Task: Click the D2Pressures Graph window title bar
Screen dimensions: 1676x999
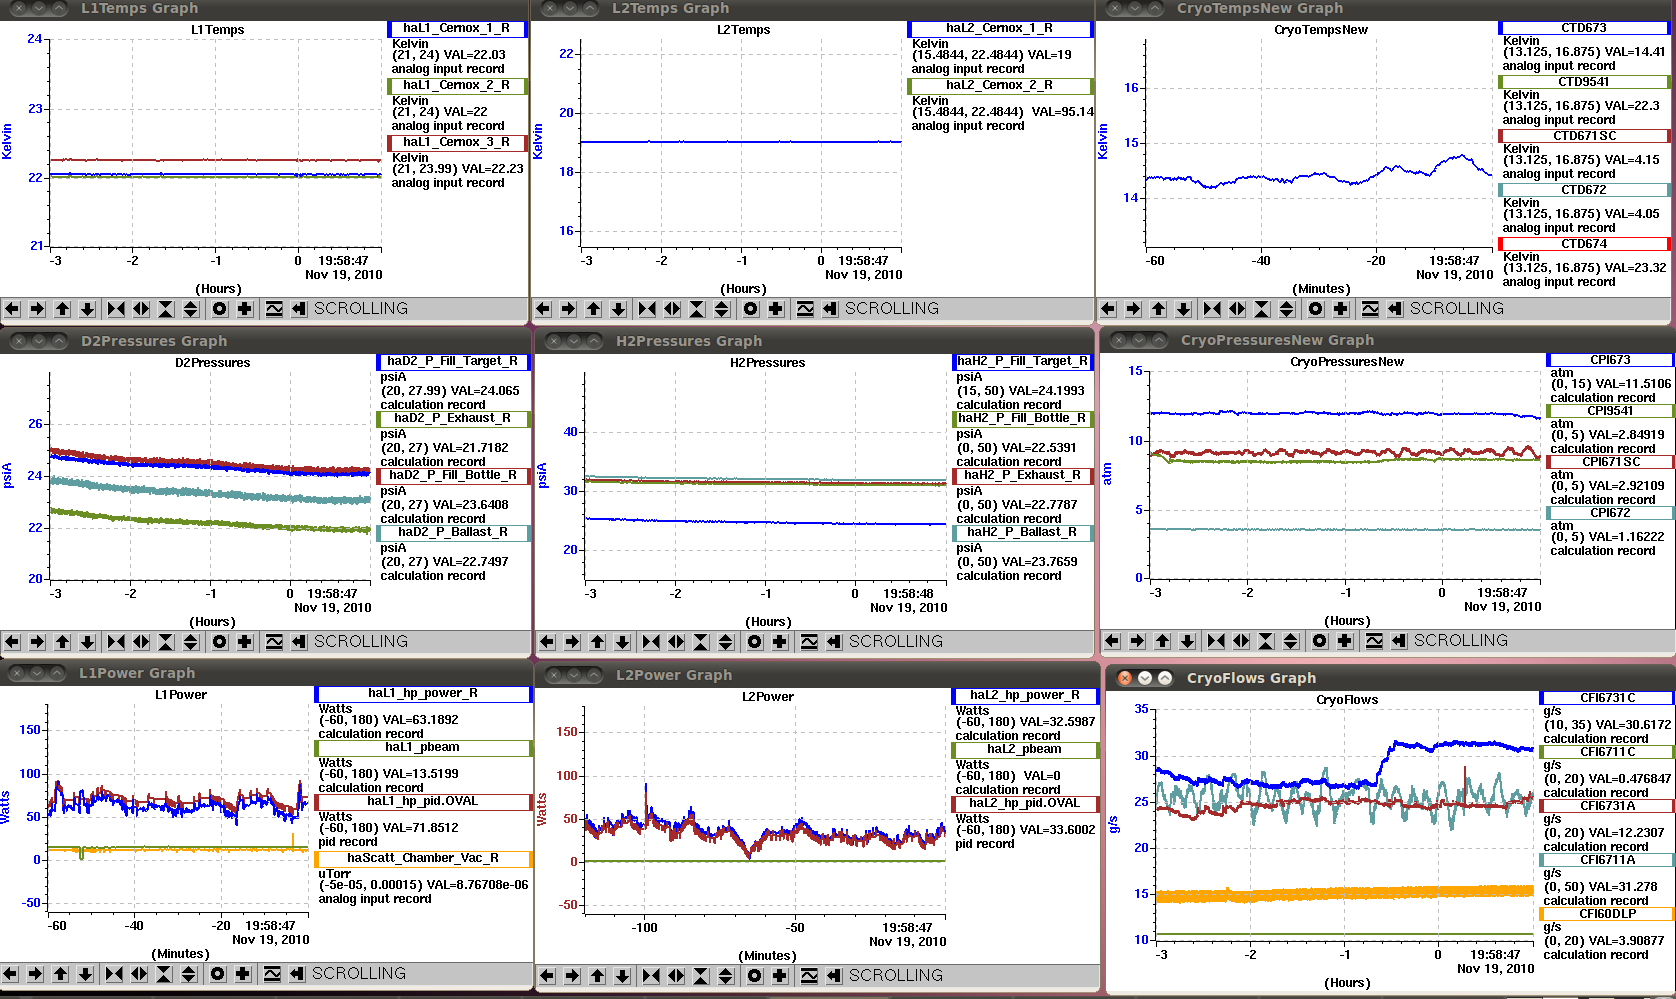Action: (x=265, y=341)
